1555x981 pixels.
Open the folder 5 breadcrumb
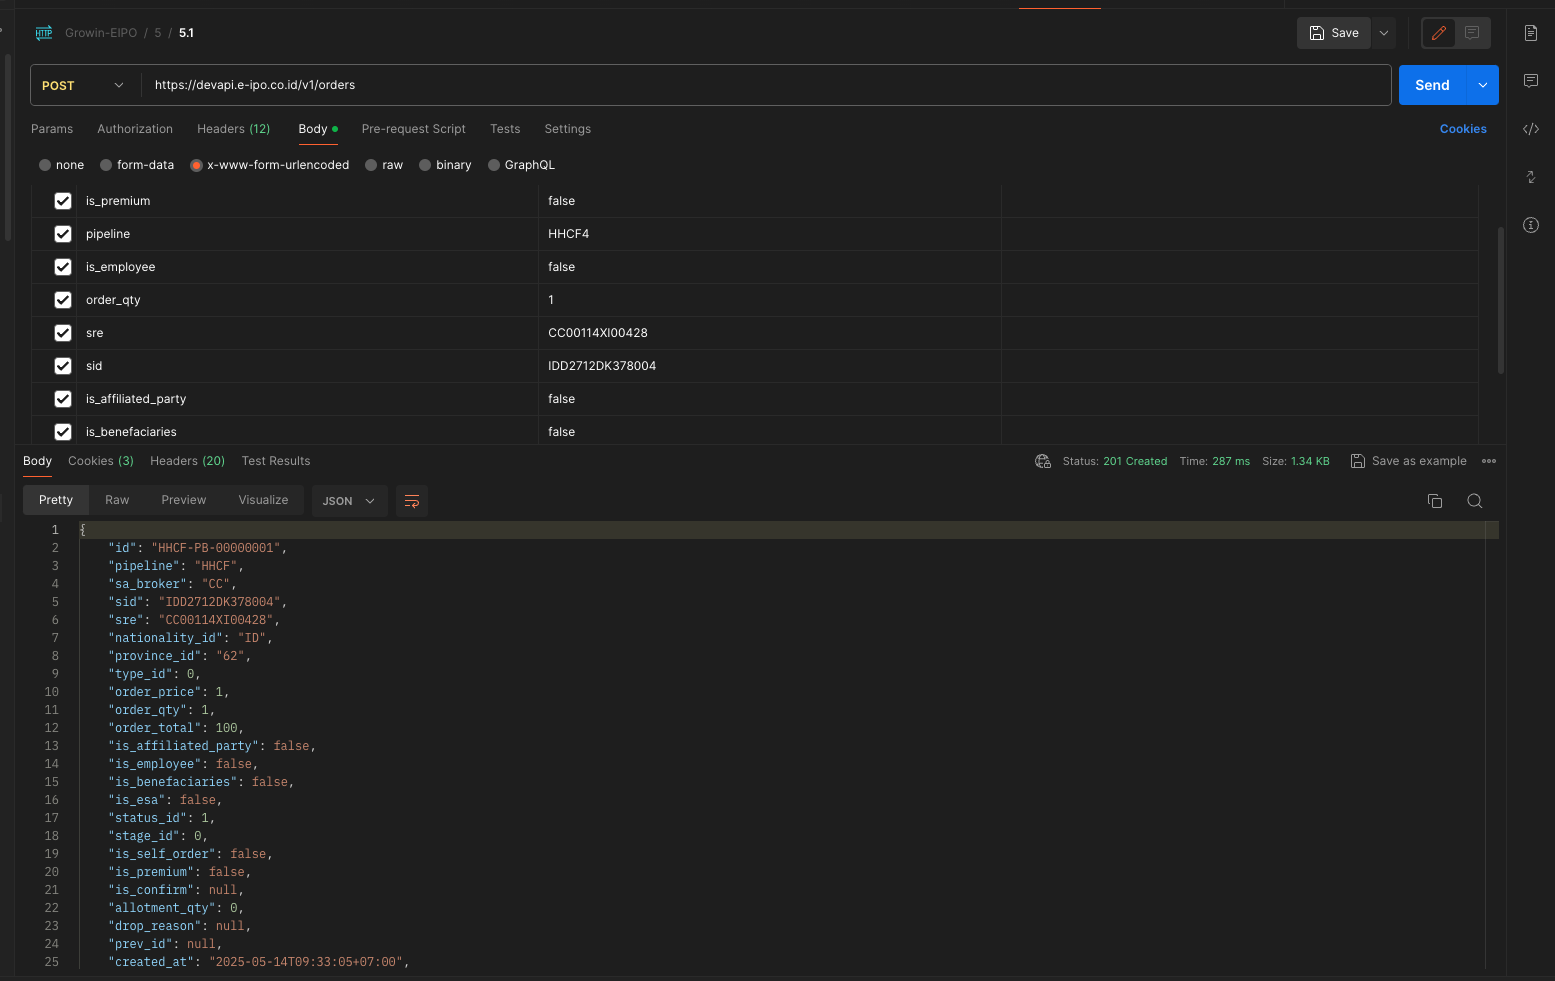[158, 33]
